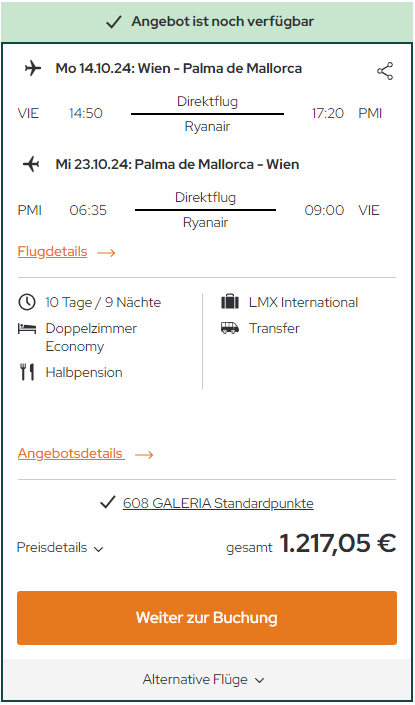Open the Angebotsdetails link
Image resolution: width=415 pixels, height=705 pixels.
(71, 453)
